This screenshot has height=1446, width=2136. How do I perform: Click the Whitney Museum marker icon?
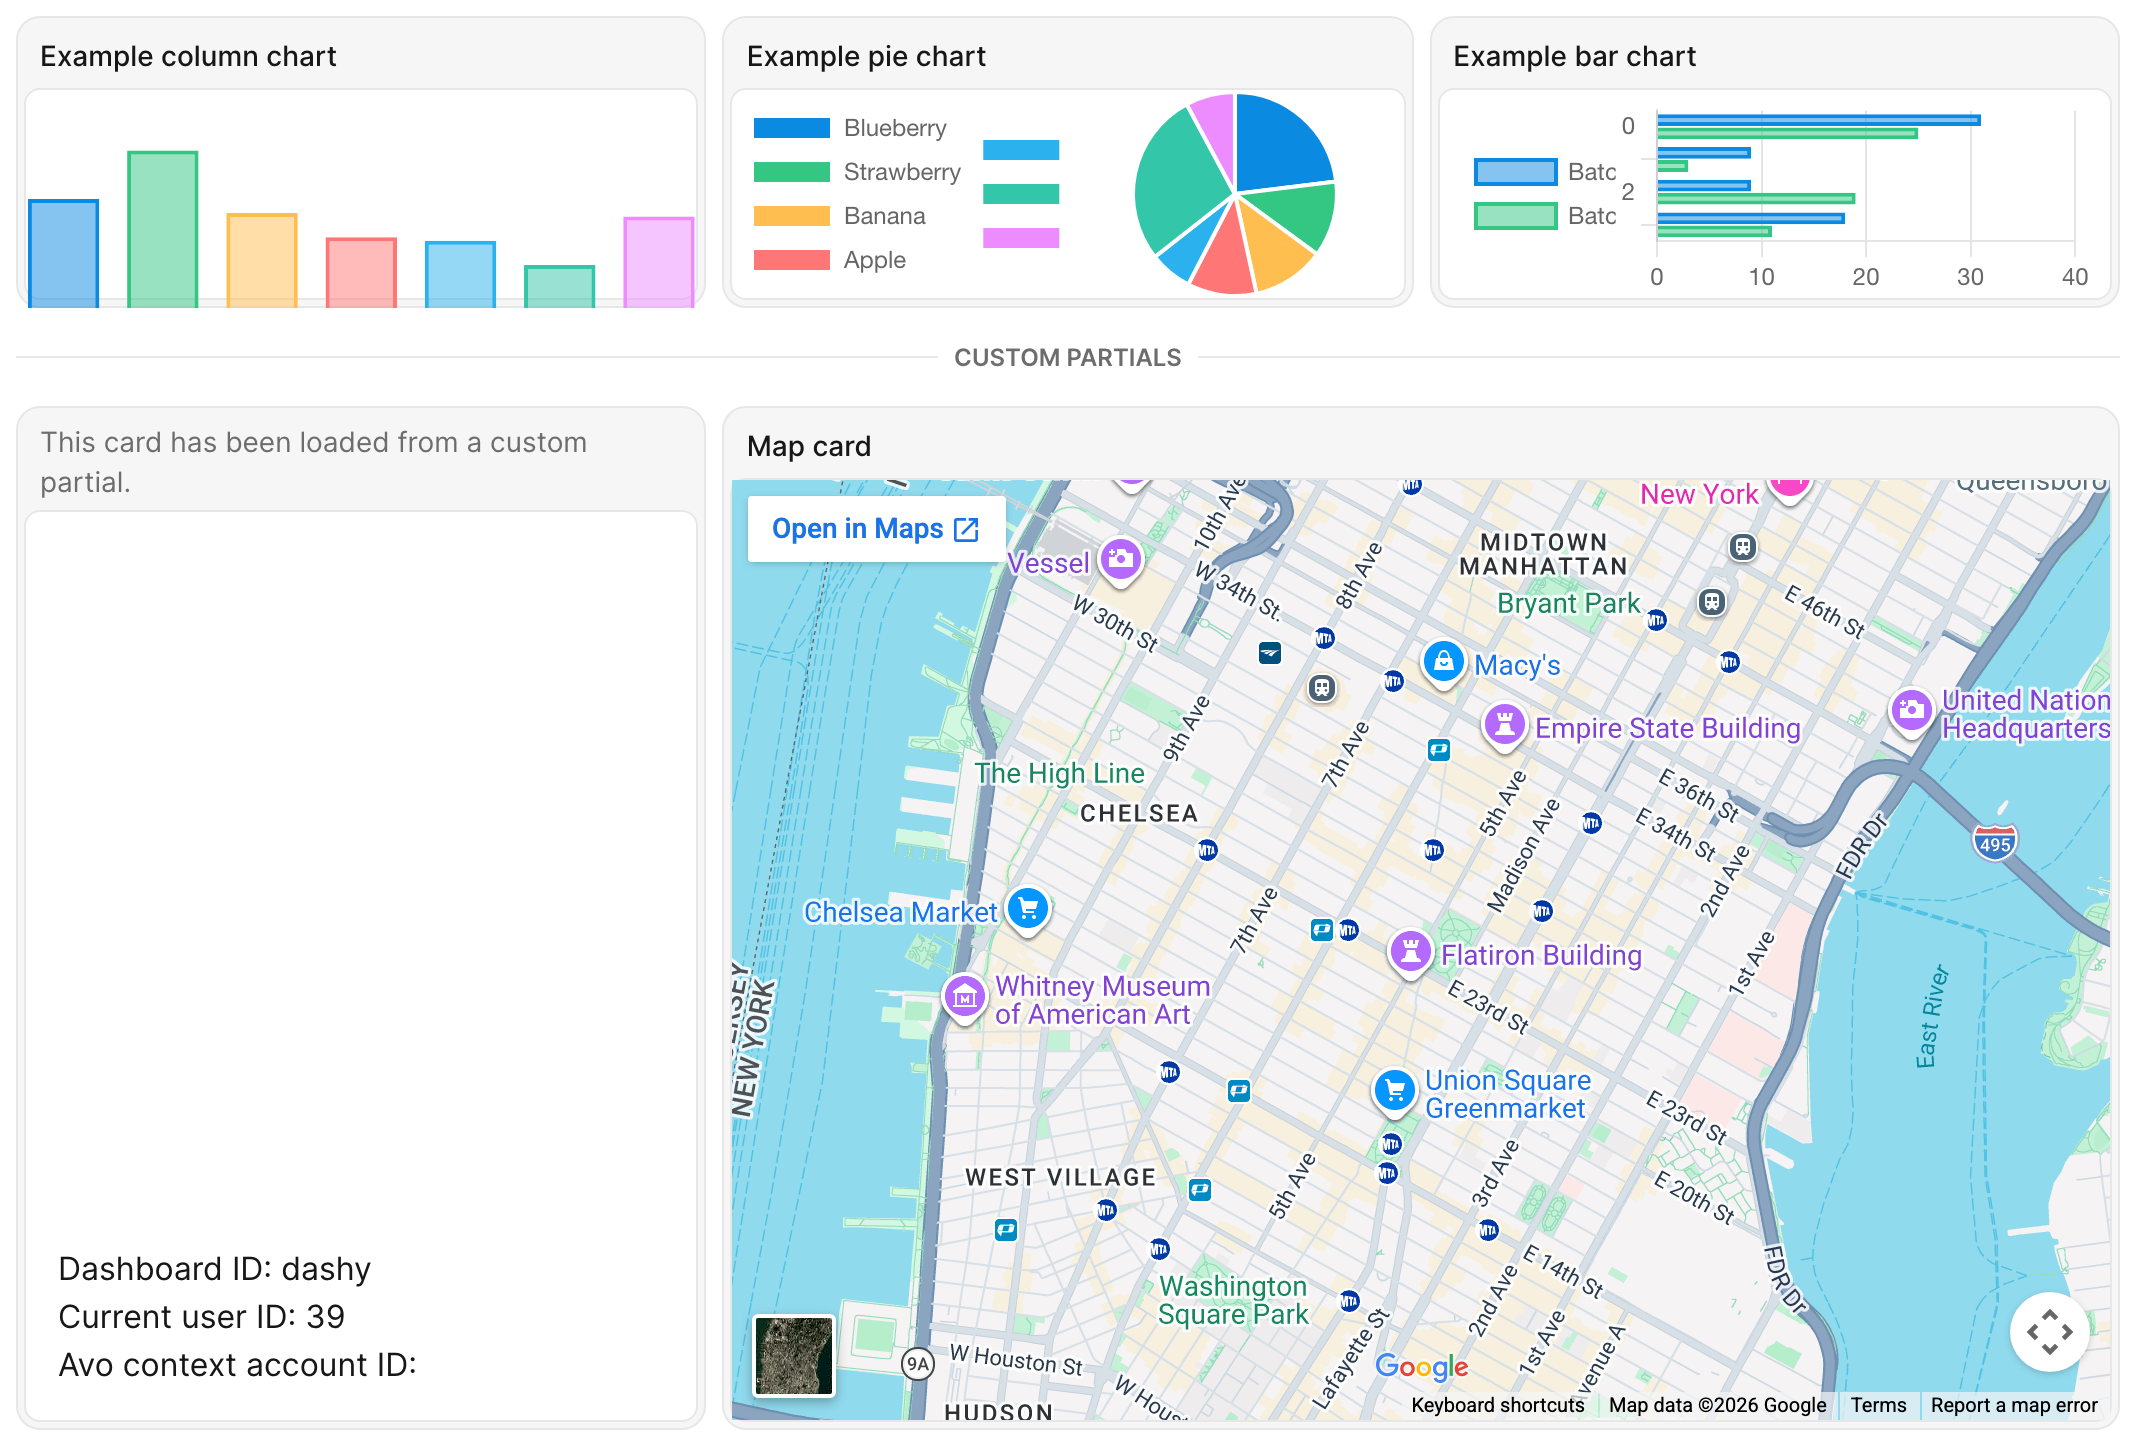point(965,996)
